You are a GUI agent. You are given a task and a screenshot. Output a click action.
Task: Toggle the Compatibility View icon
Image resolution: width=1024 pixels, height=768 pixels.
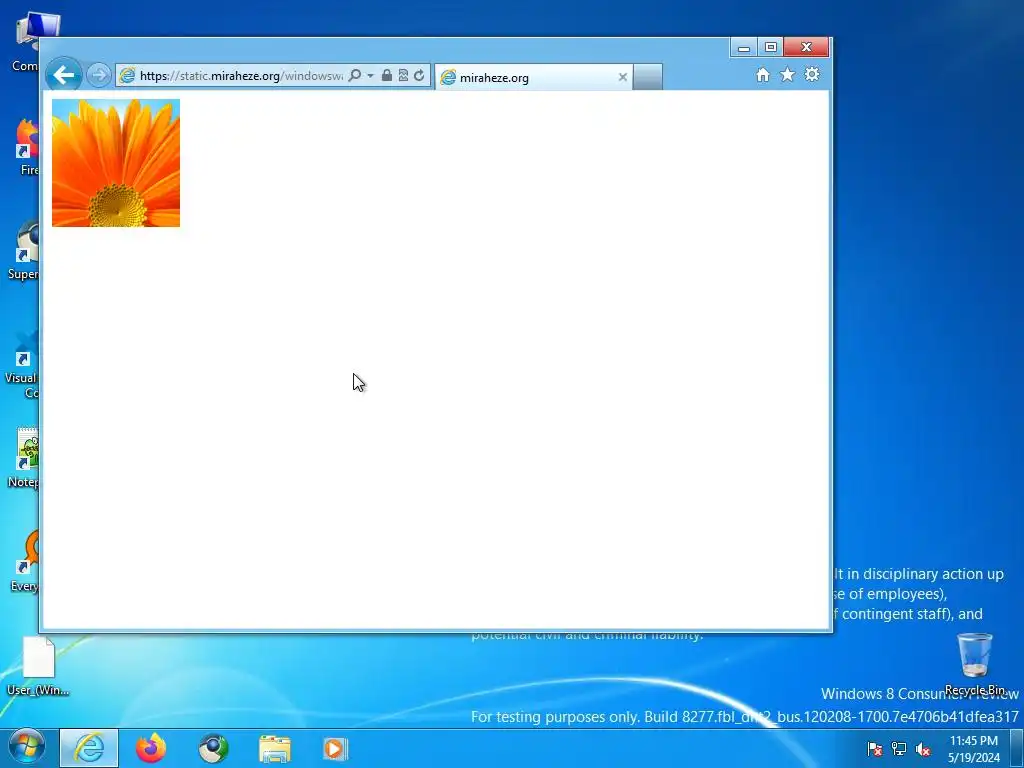[403, 75]
